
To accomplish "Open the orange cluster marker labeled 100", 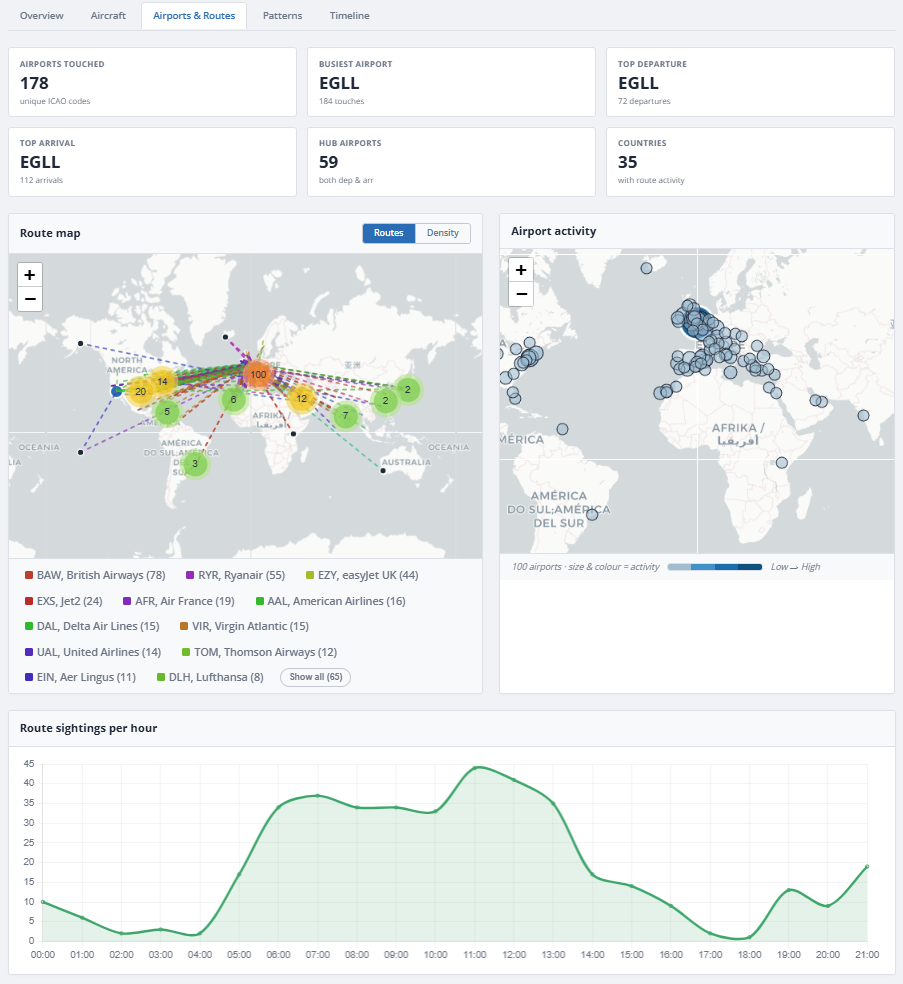I will 258,375.
